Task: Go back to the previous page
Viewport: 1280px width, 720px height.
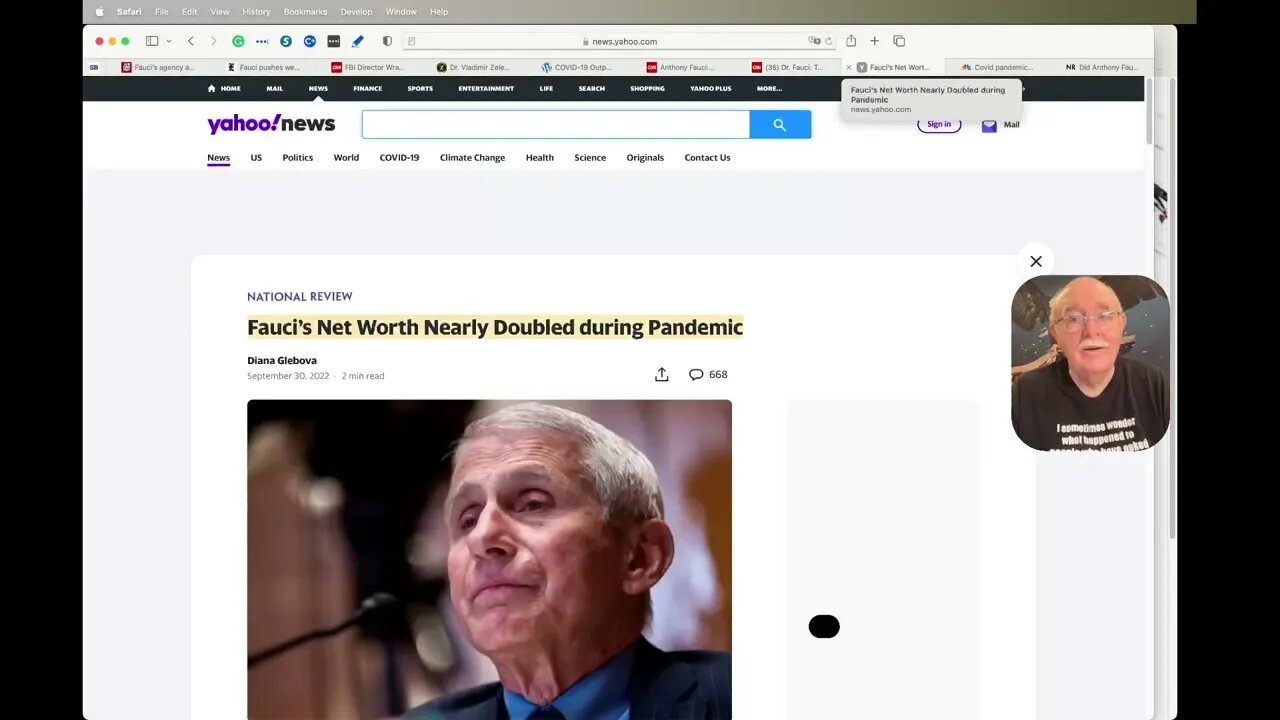Action: [191, 41]
